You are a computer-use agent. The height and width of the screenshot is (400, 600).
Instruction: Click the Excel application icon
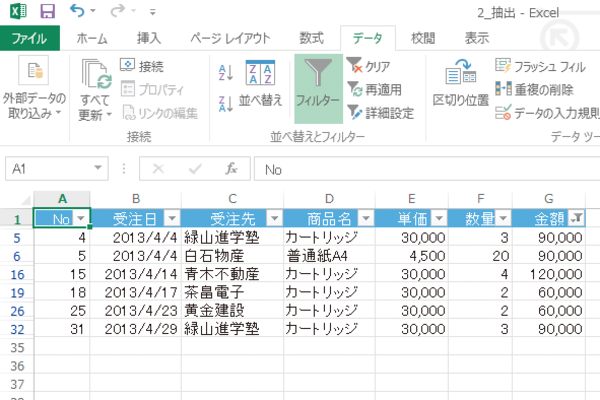tap(18, 11)
